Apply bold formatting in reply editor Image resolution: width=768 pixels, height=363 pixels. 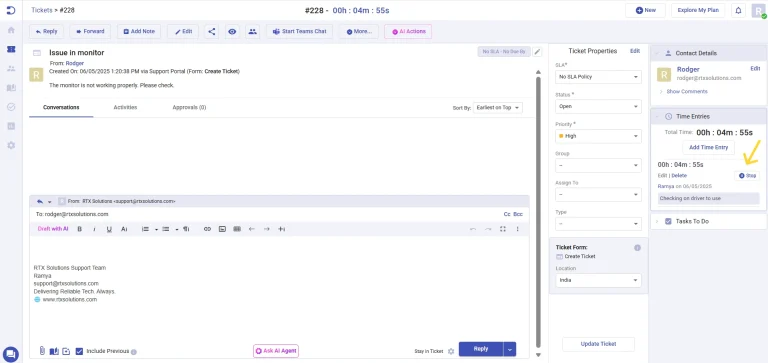coord(79,229)
